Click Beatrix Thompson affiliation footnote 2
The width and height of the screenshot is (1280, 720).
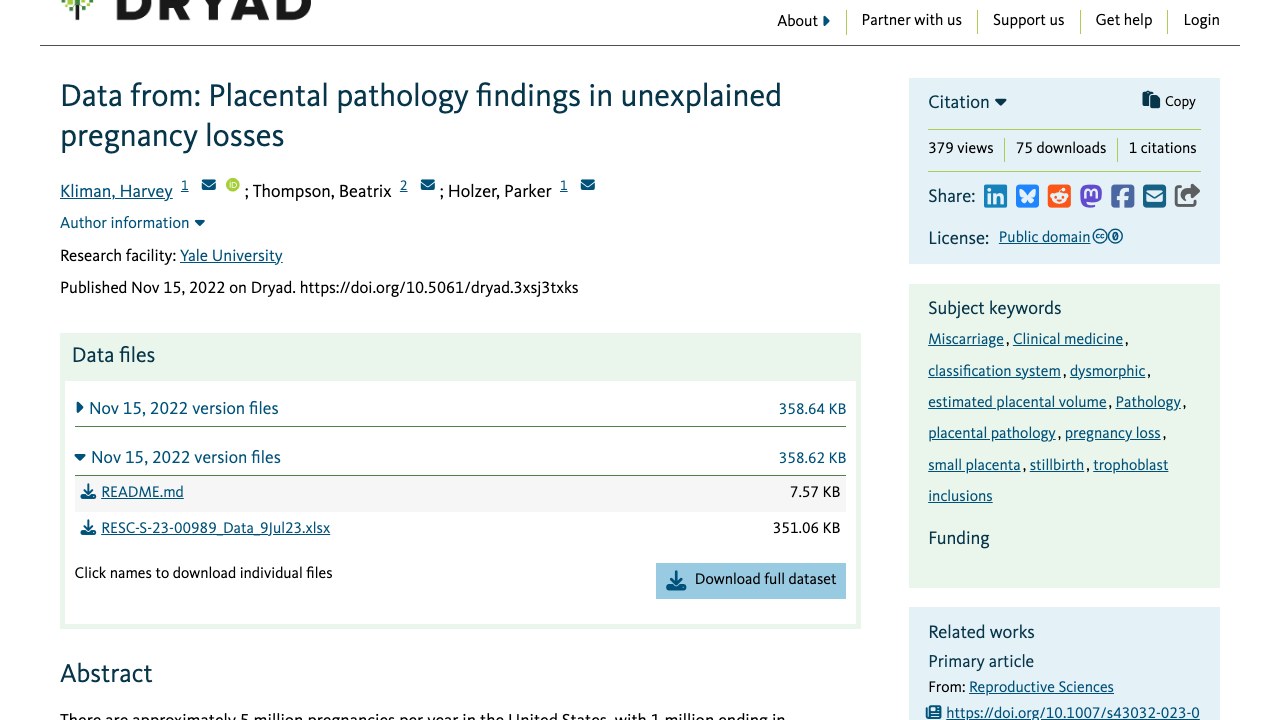403,185
